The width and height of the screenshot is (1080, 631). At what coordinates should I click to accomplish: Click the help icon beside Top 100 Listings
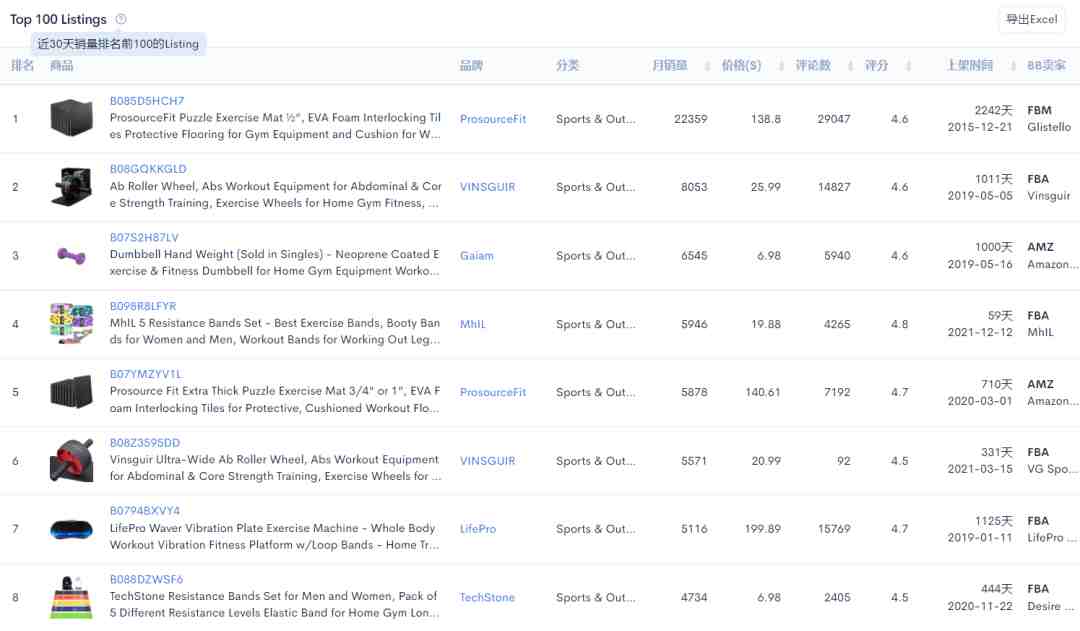(x=121, y=19)
